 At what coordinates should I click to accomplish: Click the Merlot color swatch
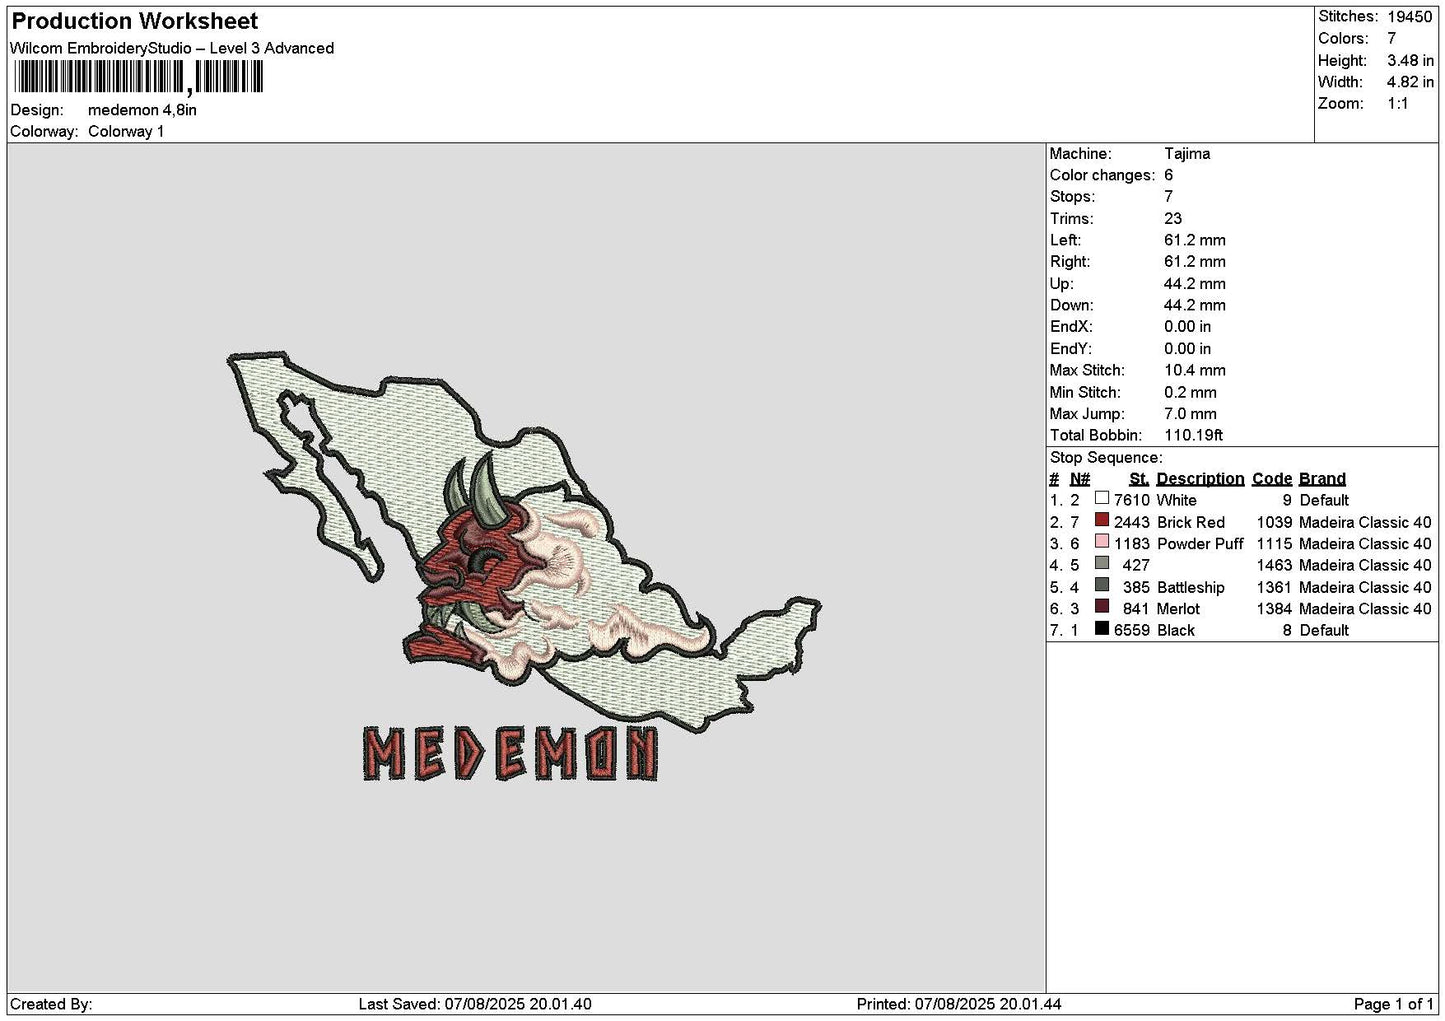(1101, 607)
